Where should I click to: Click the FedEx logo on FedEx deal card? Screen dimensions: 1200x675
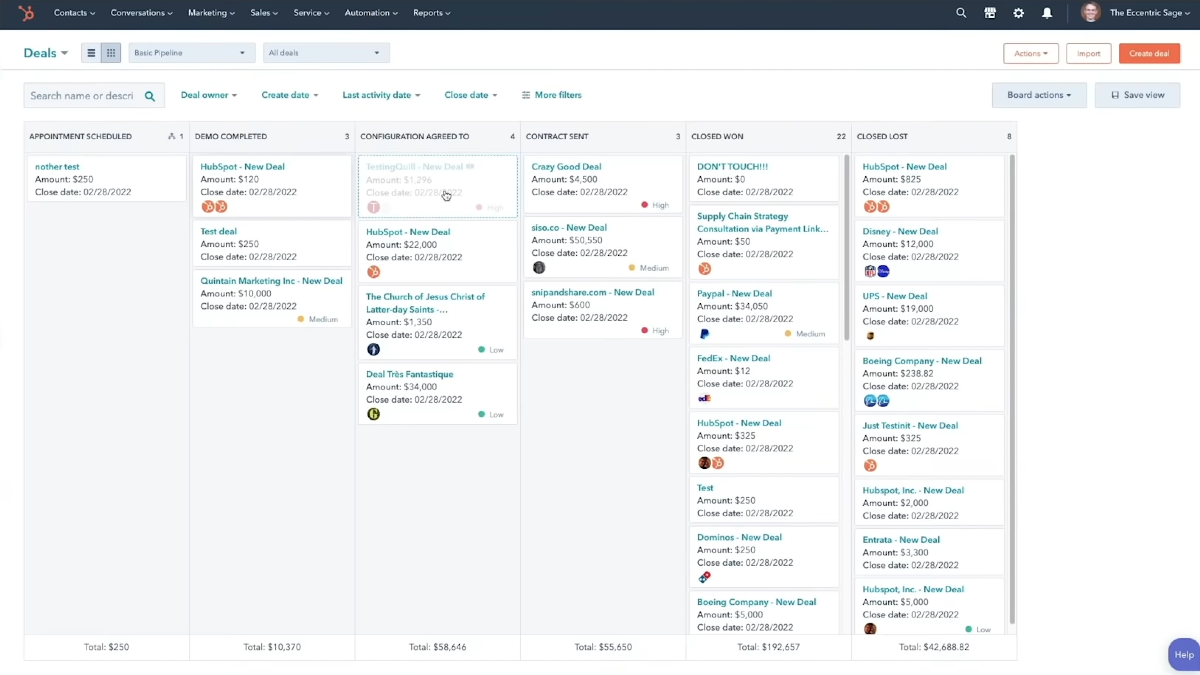click(x=704, y=398)
